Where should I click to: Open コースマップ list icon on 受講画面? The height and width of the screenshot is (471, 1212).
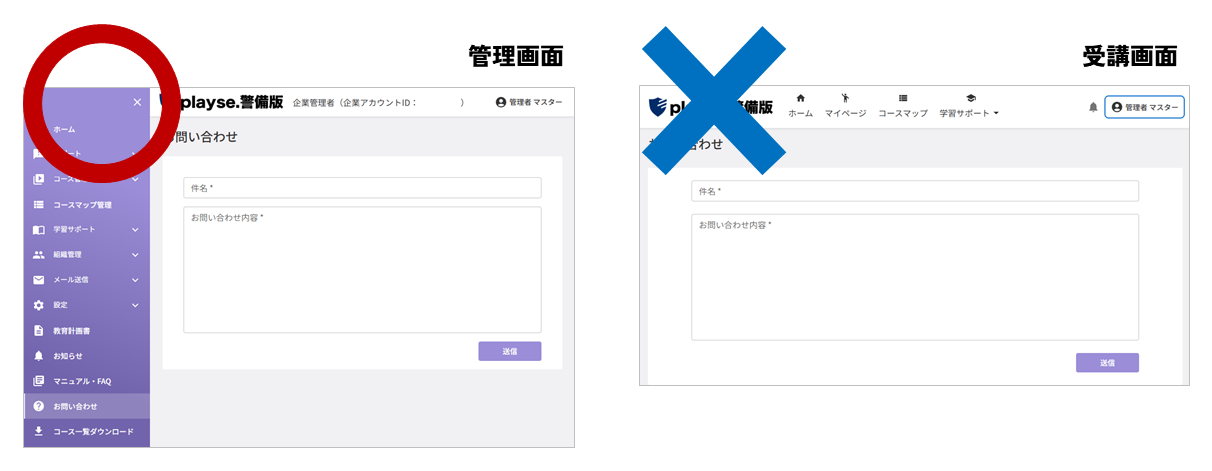tap(903, 98)
